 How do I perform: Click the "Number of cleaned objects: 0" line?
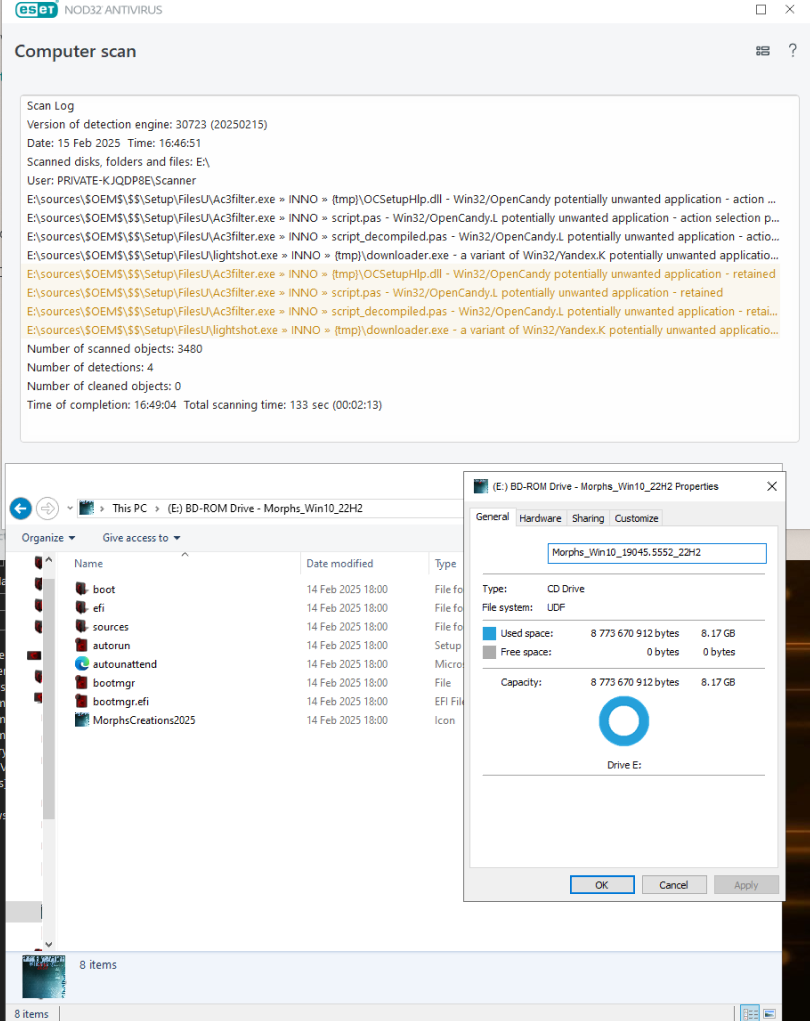coord(104,386)
